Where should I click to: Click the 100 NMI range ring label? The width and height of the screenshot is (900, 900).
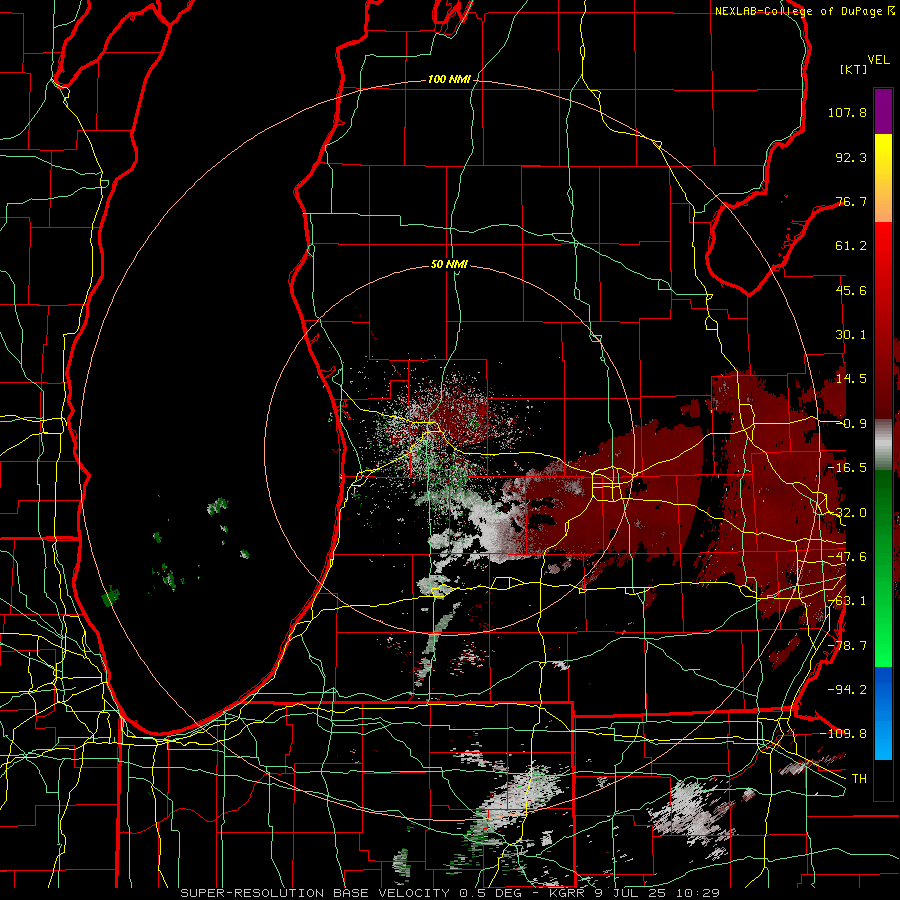click(x=449, y=79)
